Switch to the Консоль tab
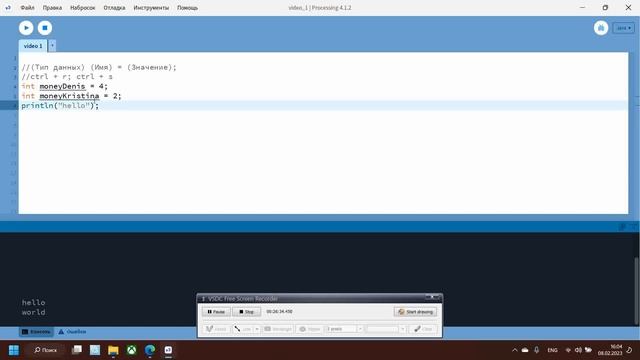This screenshot has width=640, height=360. coord(36,332)
